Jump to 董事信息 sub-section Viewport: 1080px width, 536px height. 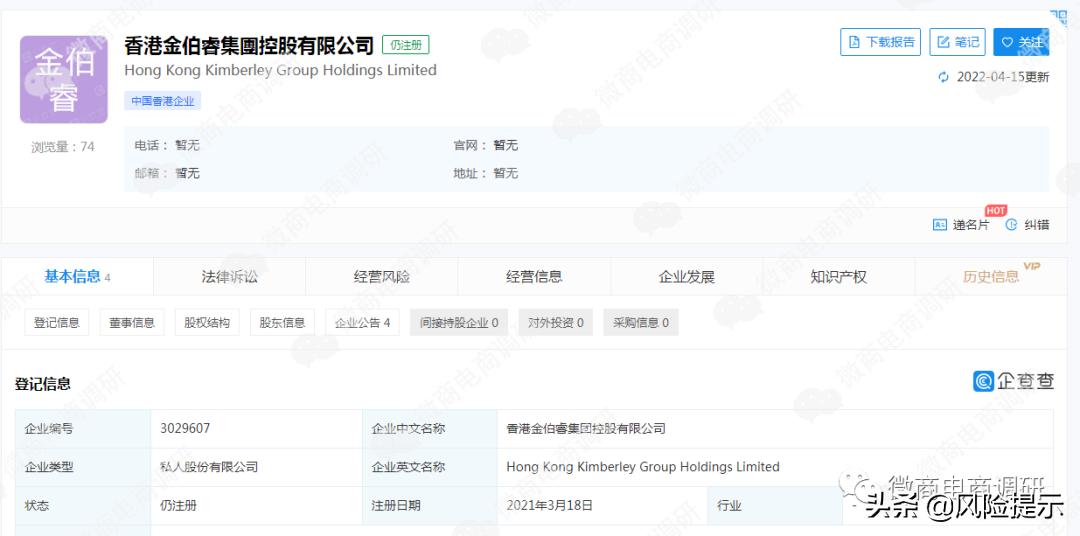[132, 322]
